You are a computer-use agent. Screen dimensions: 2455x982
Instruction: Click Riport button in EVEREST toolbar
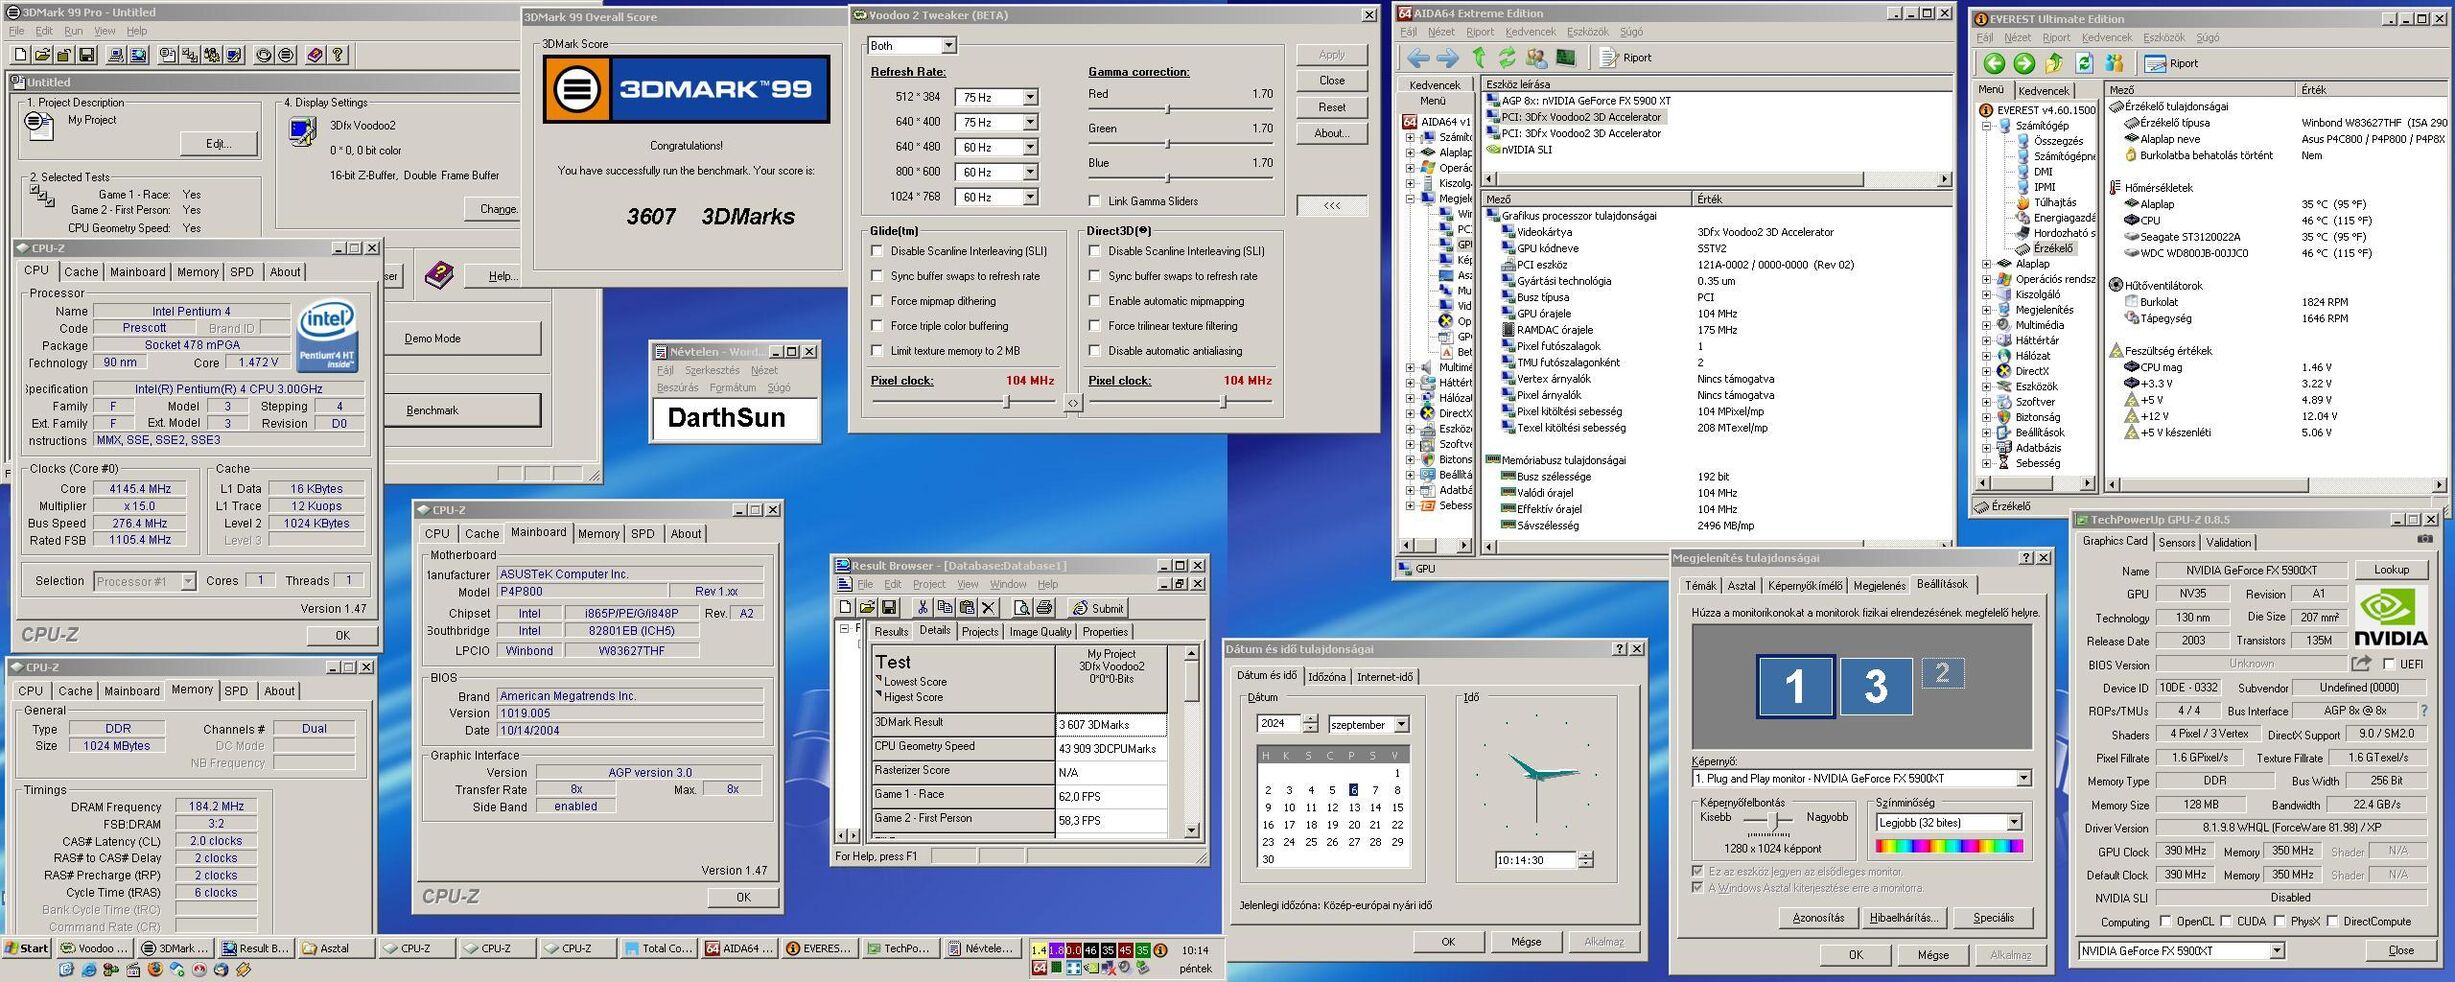(x=2171, y=64)
